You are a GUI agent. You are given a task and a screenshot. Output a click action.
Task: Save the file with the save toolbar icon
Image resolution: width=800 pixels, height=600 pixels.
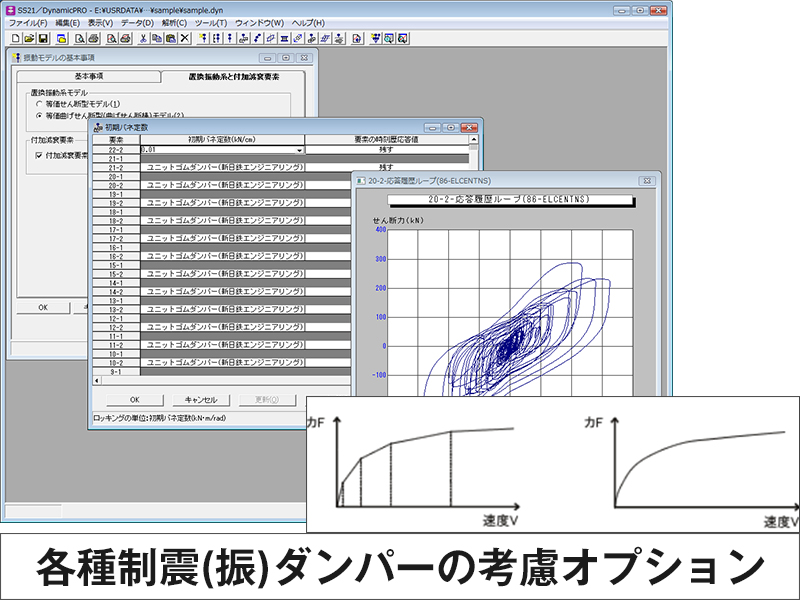coord(42,38)
